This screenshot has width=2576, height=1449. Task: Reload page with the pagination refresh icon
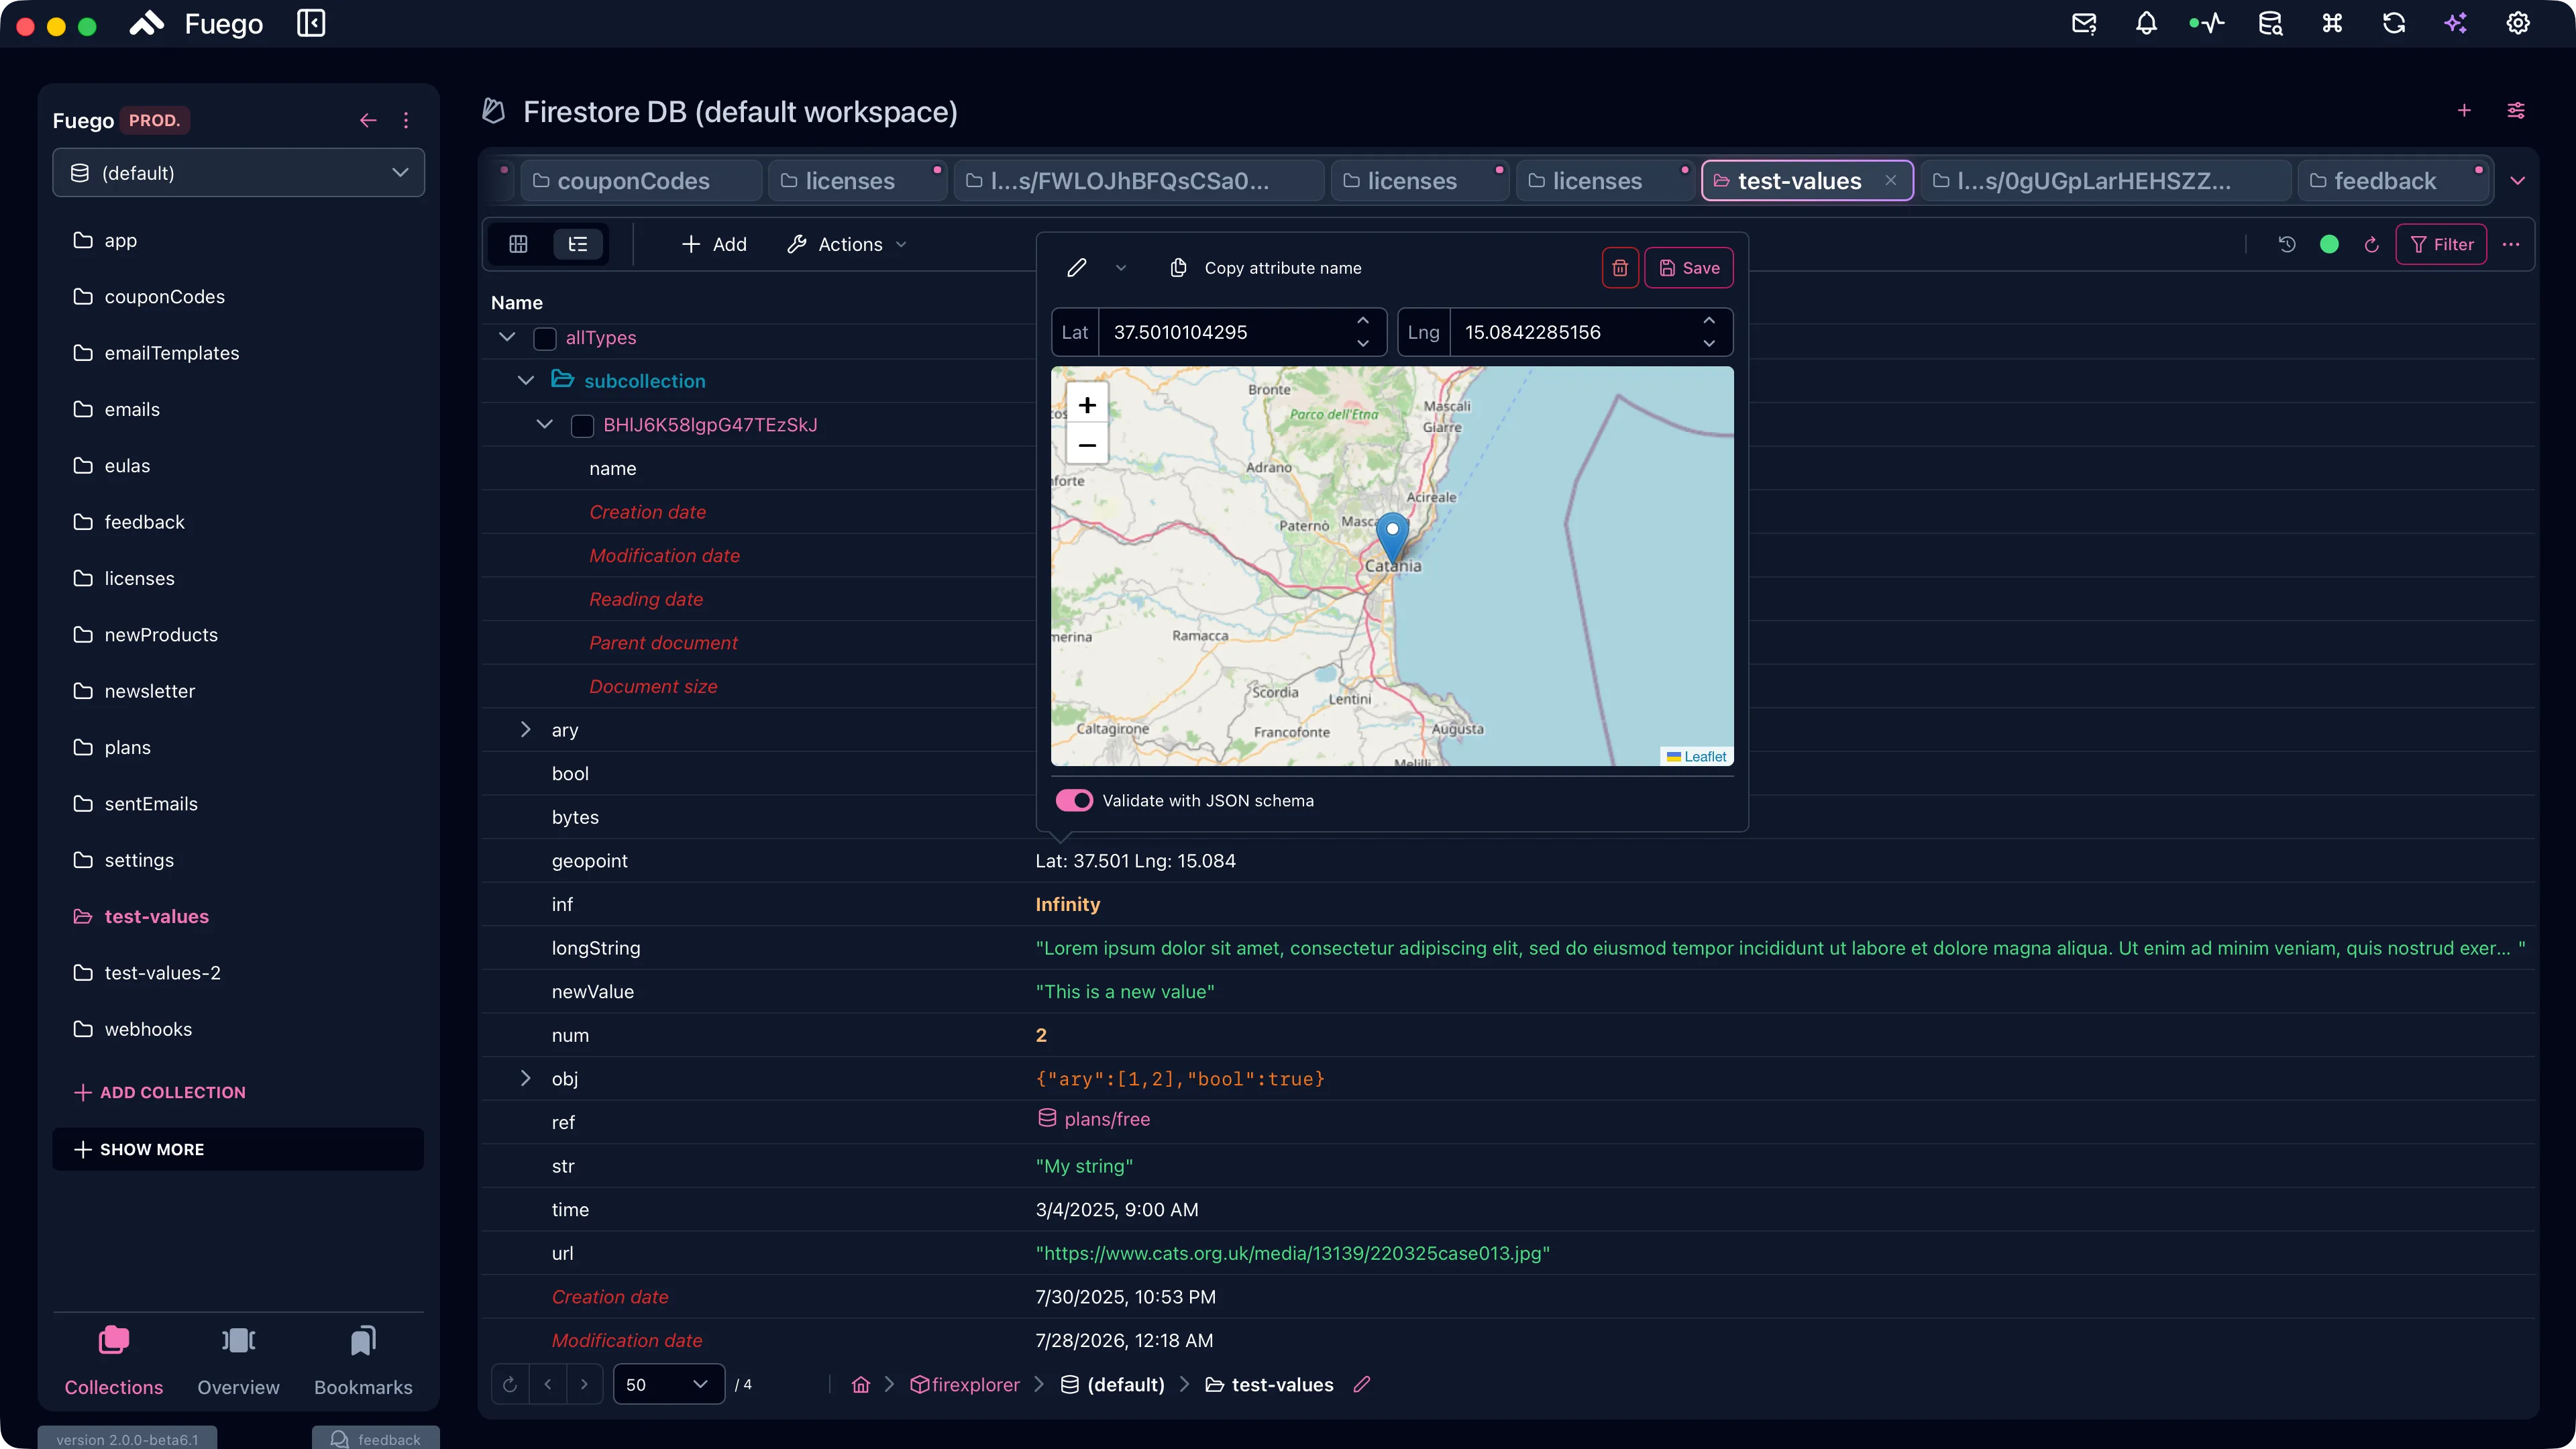[x=510, y=1385]
